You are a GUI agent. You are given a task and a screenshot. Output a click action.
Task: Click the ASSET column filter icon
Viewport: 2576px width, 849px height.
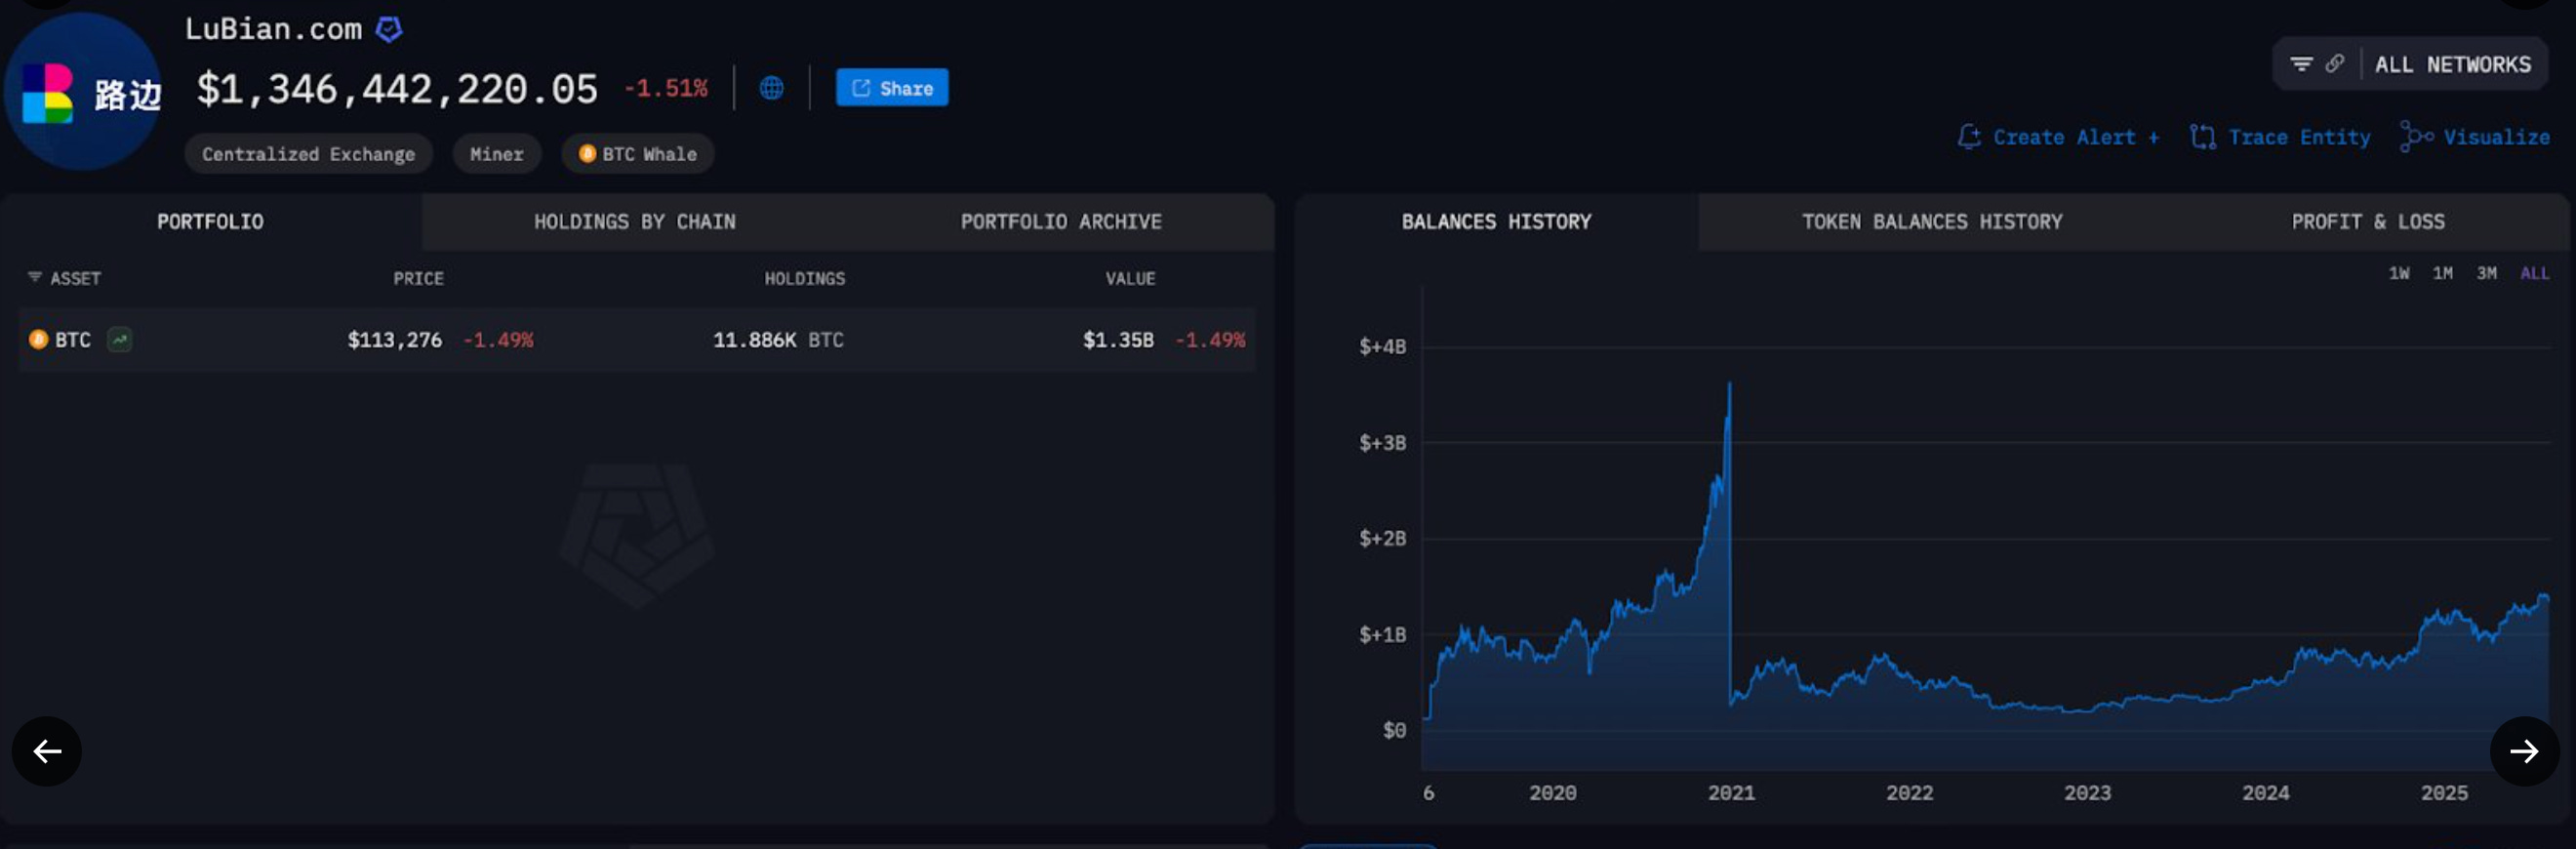[35, 277]
